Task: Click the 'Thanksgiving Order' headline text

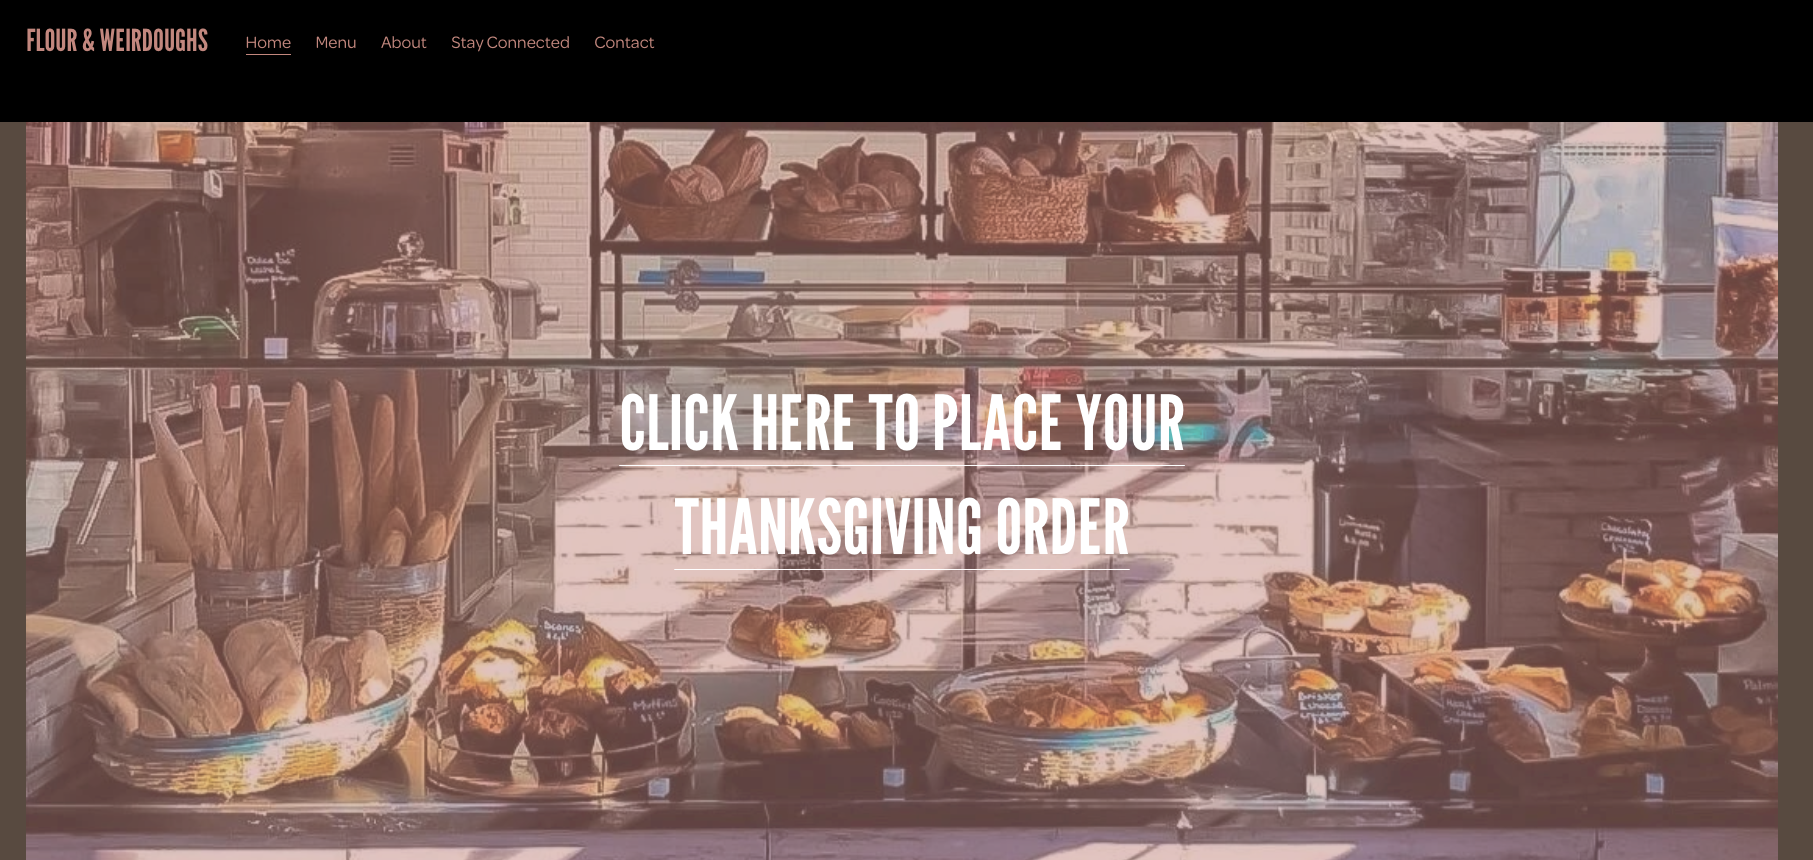Action: [x=902, y=527]
